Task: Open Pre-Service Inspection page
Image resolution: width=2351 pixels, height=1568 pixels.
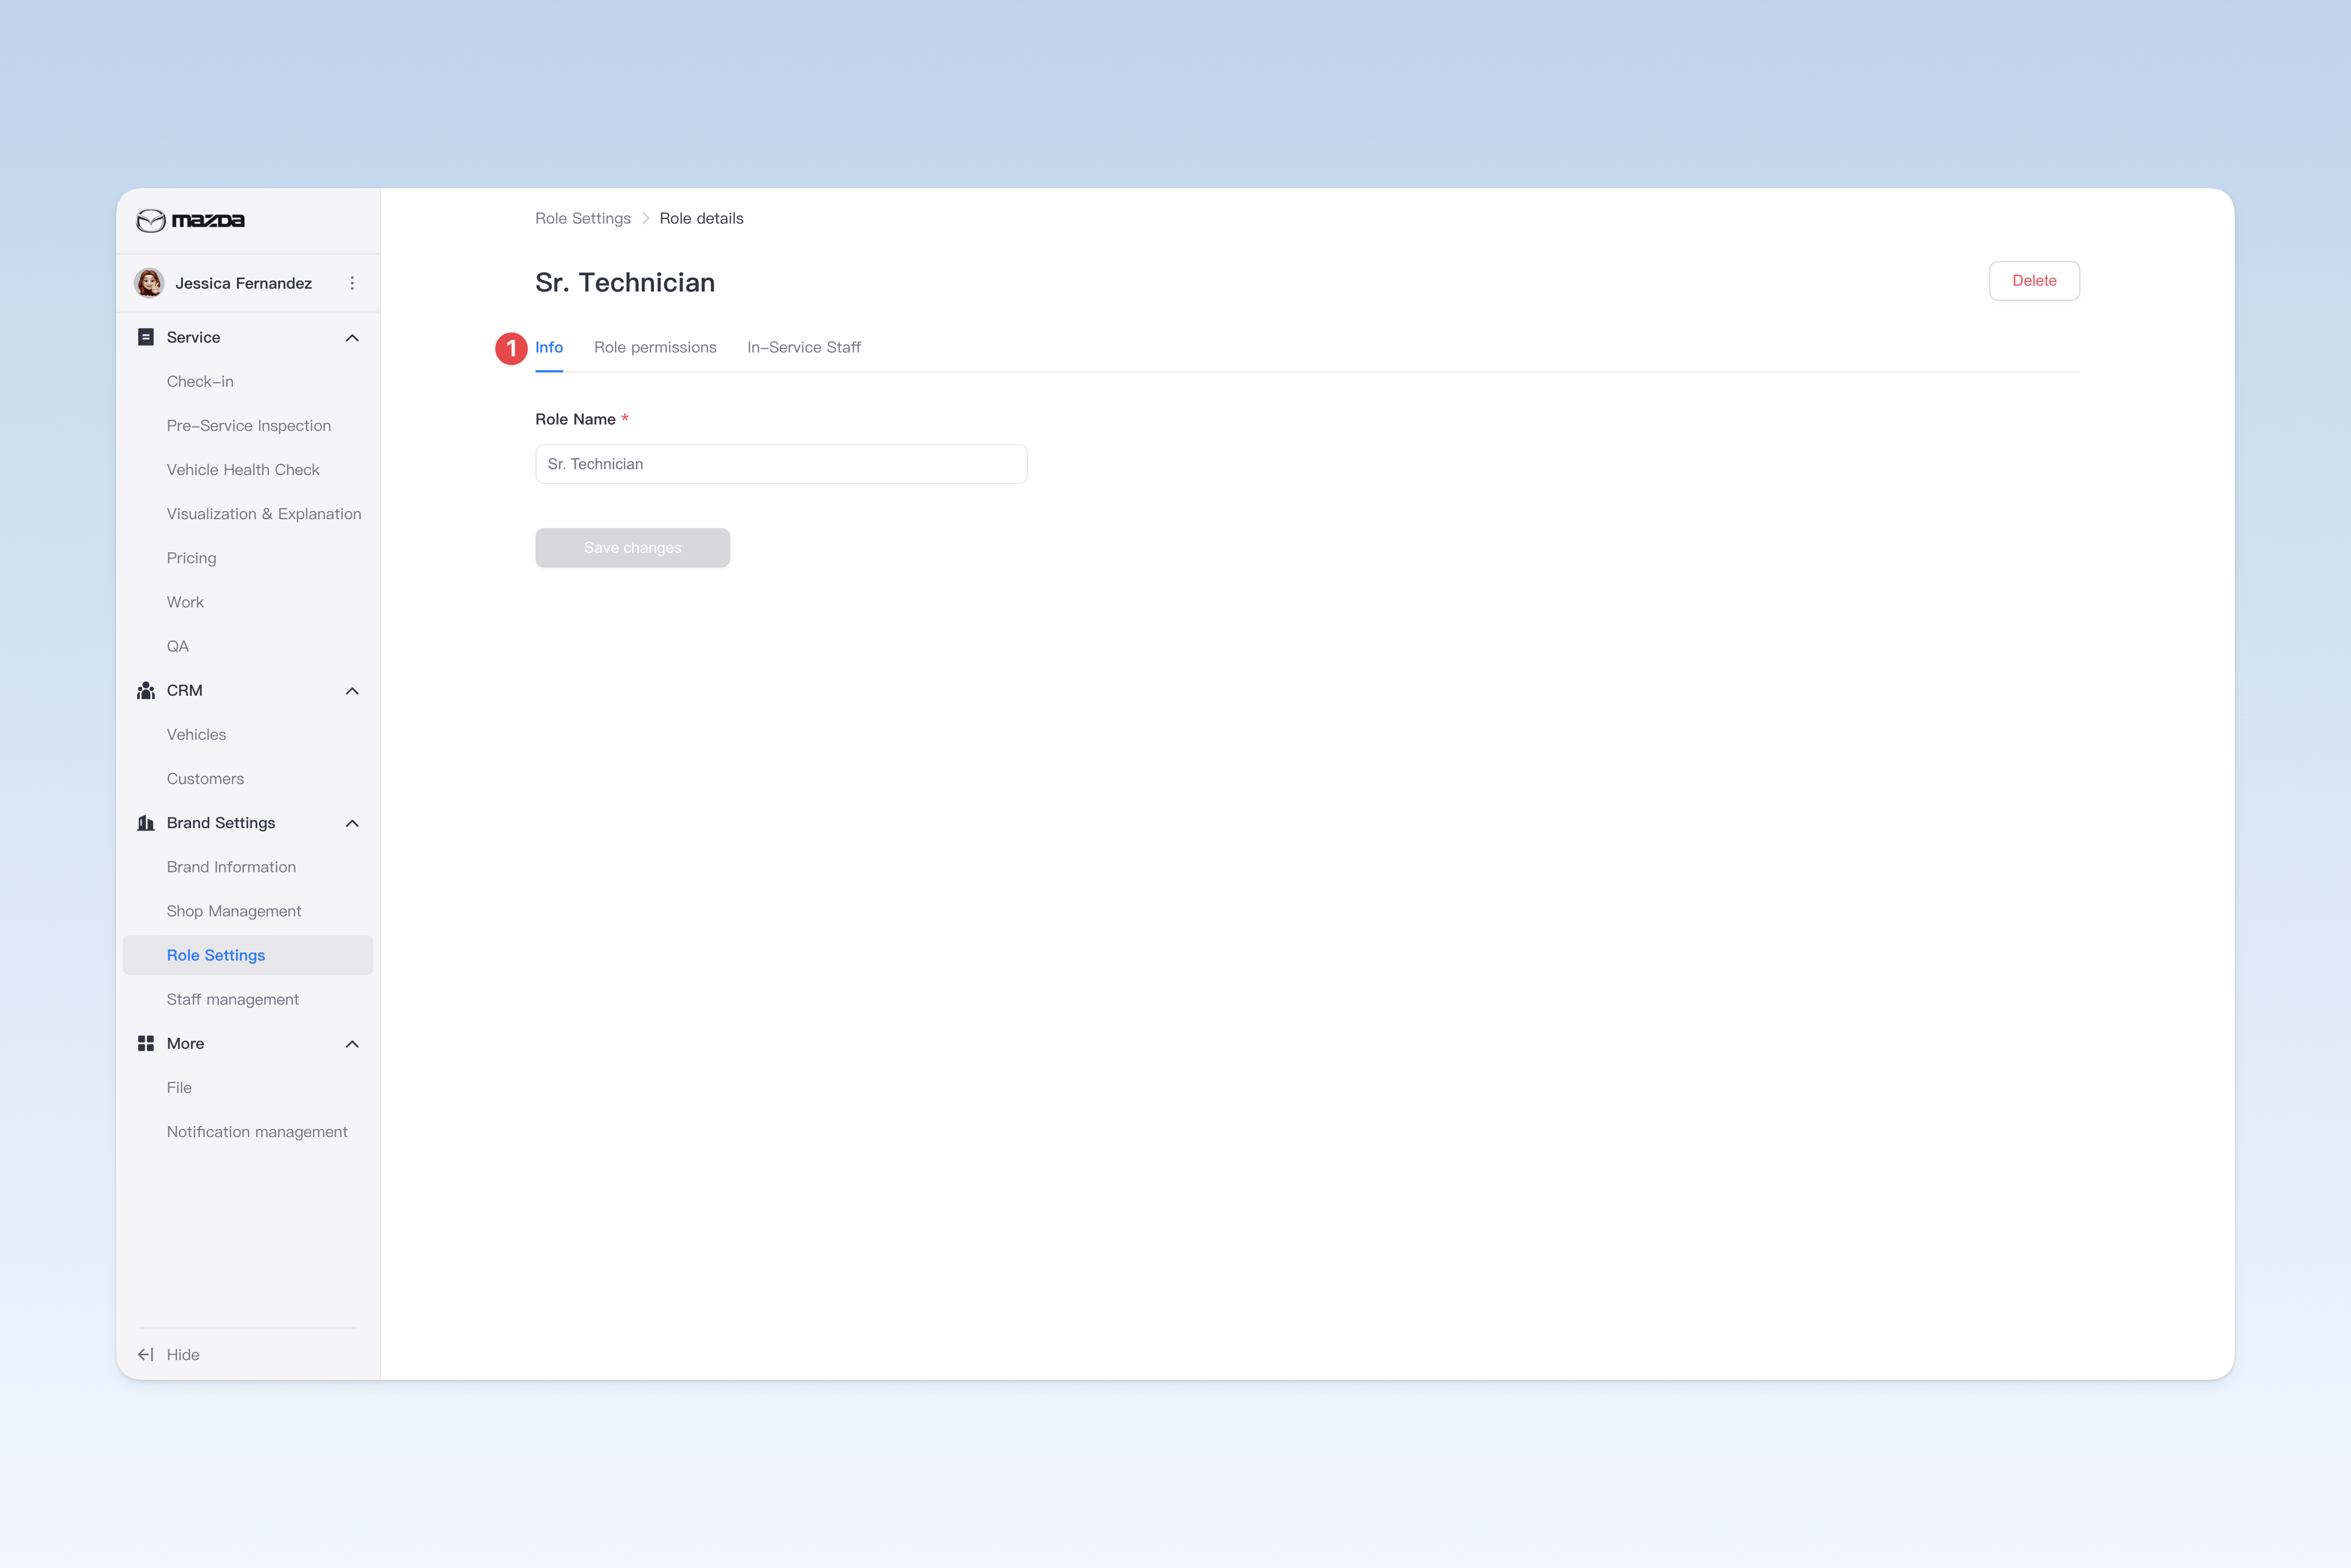Action: 249,425
